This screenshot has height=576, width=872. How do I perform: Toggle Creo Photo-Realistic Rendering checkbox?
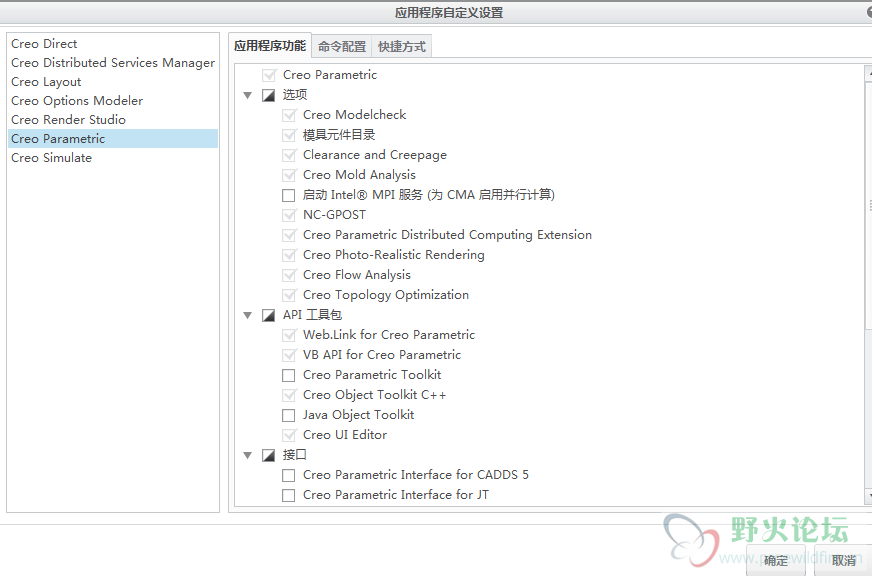coord(289,255)
